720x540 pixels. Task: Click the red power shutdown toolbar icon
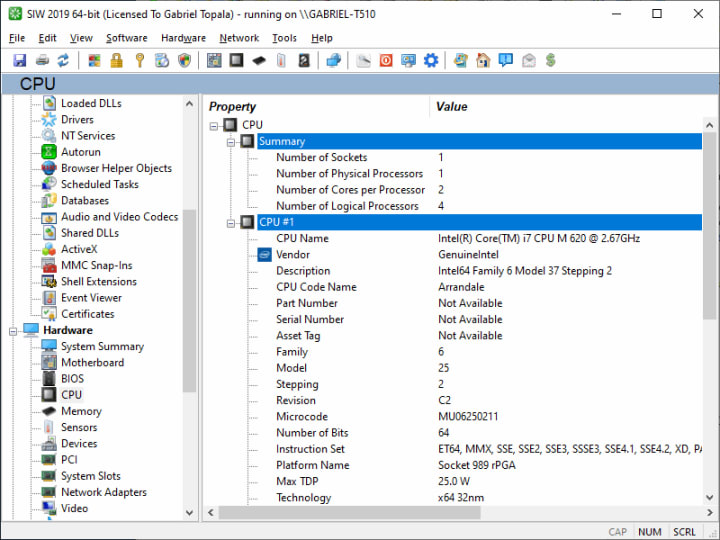tap(386, 60)
